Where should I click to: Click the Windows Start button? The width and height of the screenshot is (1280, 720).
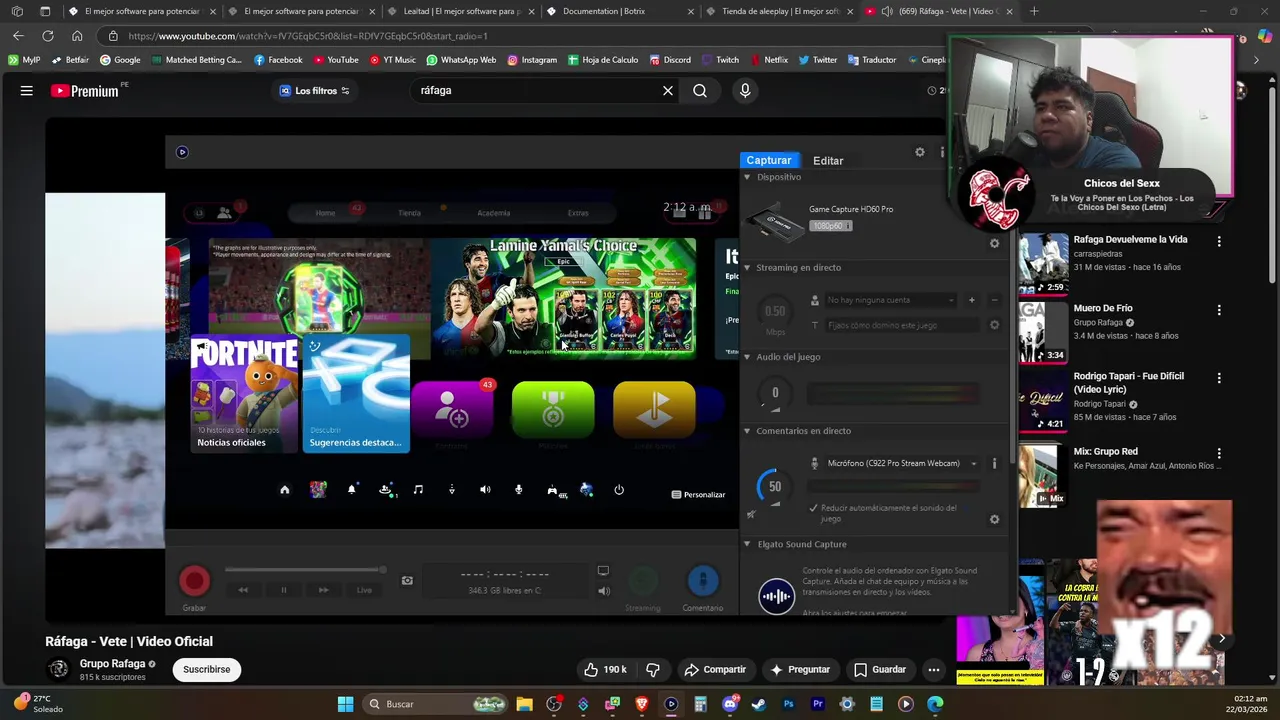click(x=345, y=704)
